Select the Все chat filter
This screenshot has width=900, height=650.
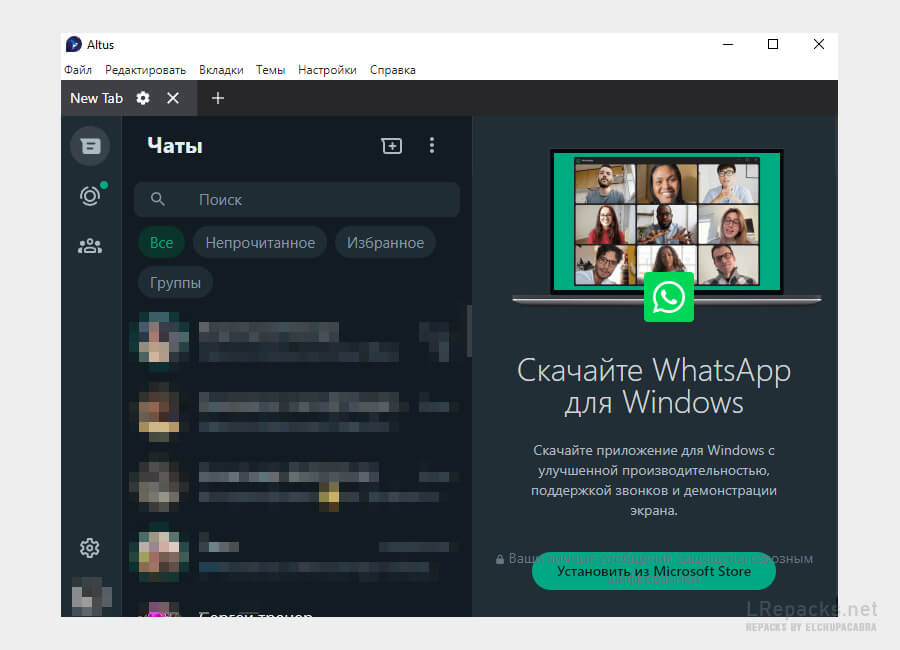pyautogui.click(x=161, y=243)
